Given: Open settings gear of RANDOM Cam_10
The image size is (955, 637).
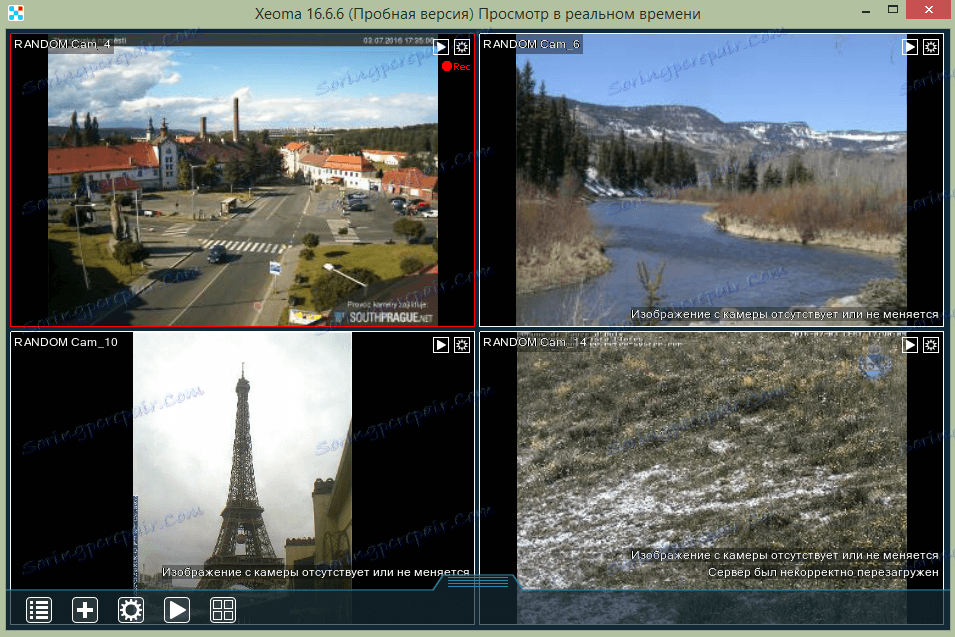Looking at the screenshot, I should click(462, 345).
